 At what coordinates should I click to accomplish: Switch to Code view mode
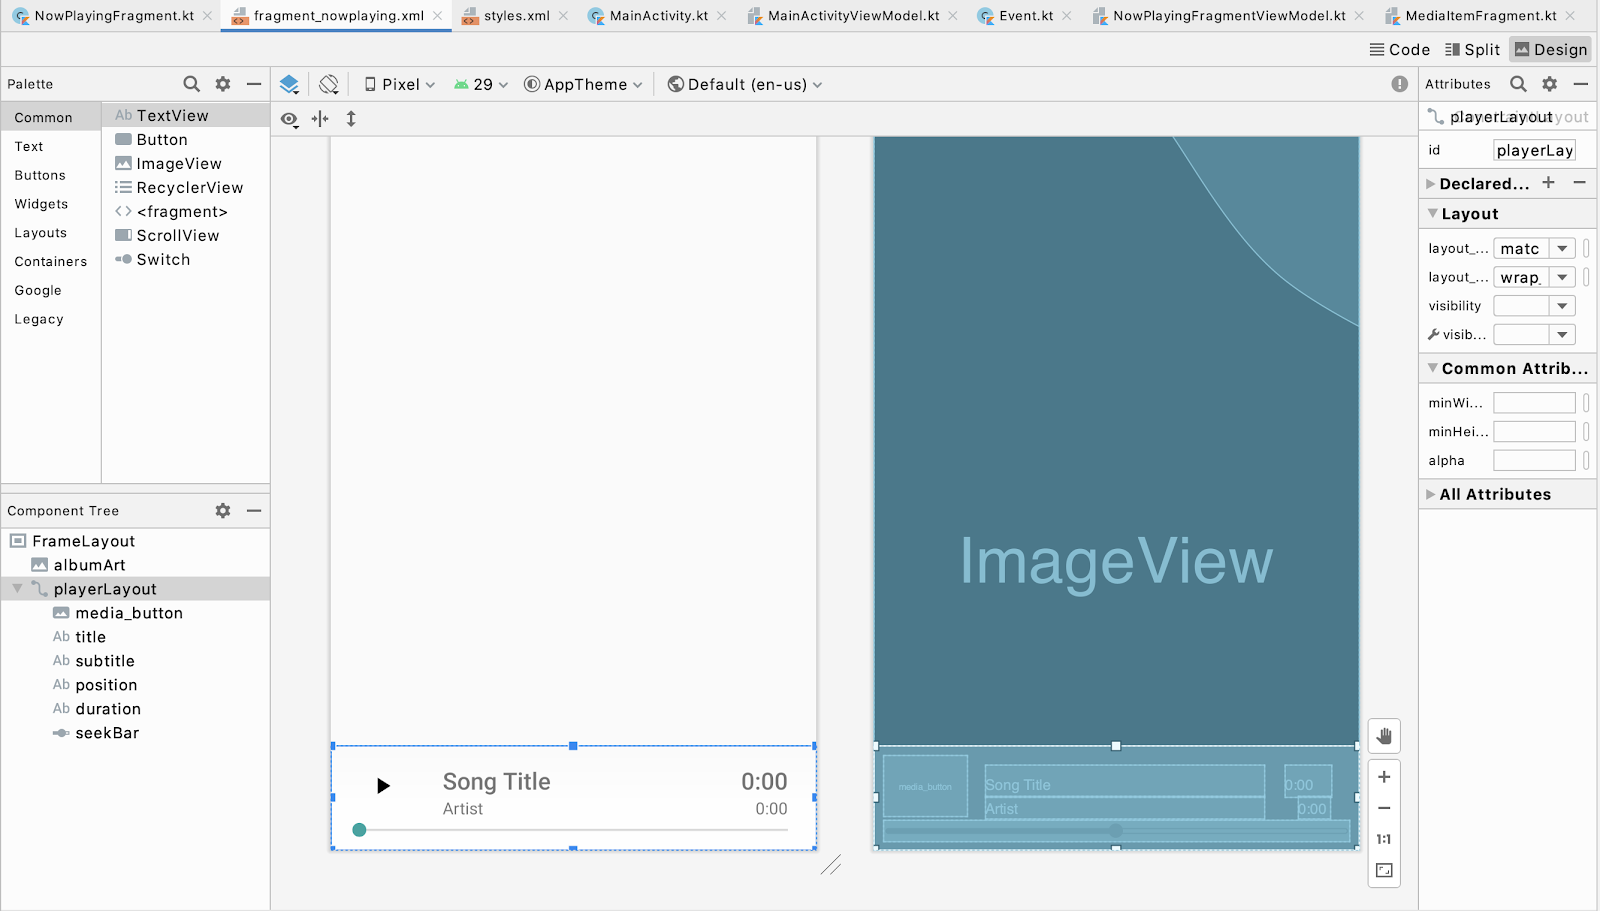click(x=1399, y=50)
